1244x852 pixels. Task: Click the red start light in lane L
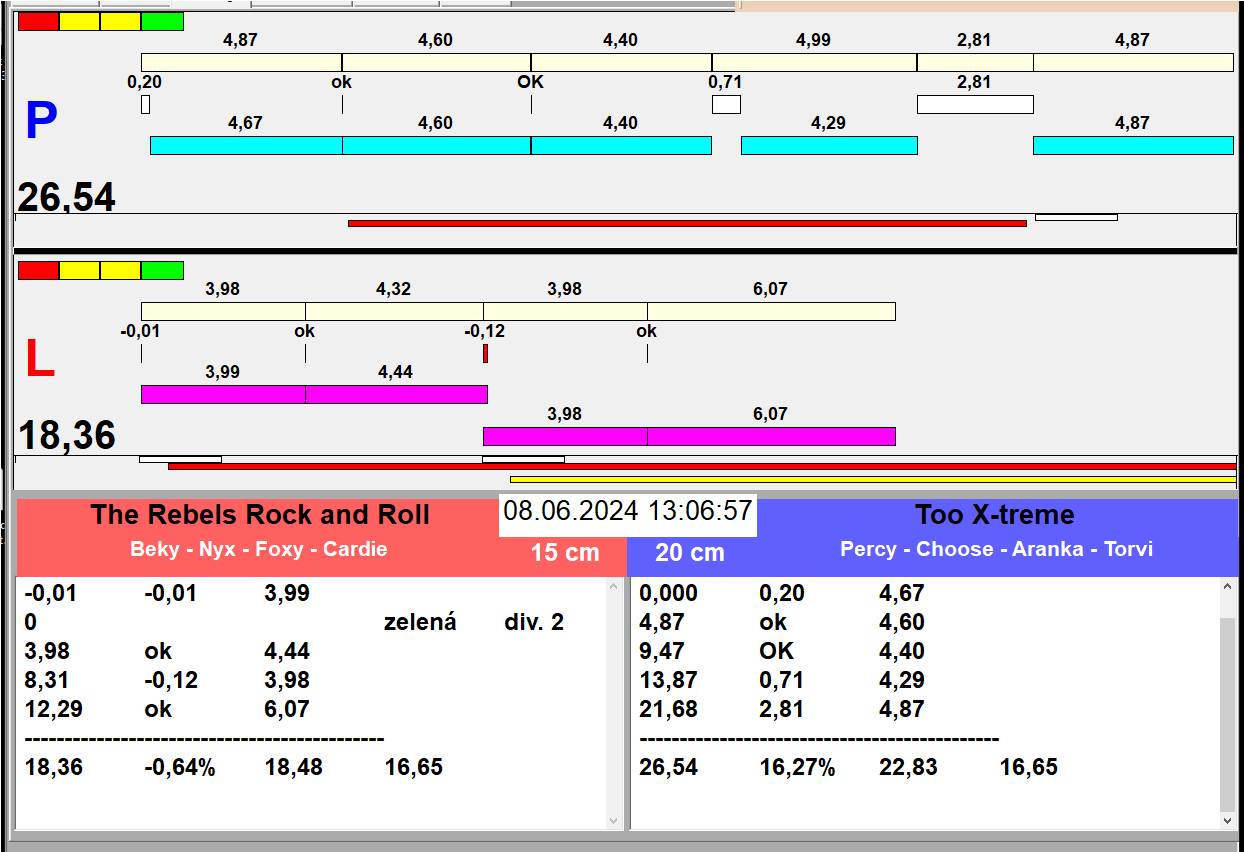click(38, 270)
